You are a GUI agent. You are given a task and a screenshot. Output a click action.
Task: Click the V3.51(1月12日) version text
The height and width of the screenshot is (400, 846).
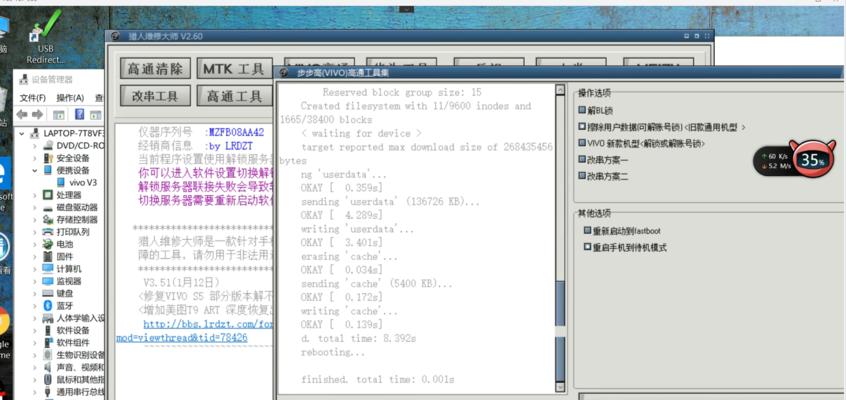pyautogui.click(x=181, y=282)
